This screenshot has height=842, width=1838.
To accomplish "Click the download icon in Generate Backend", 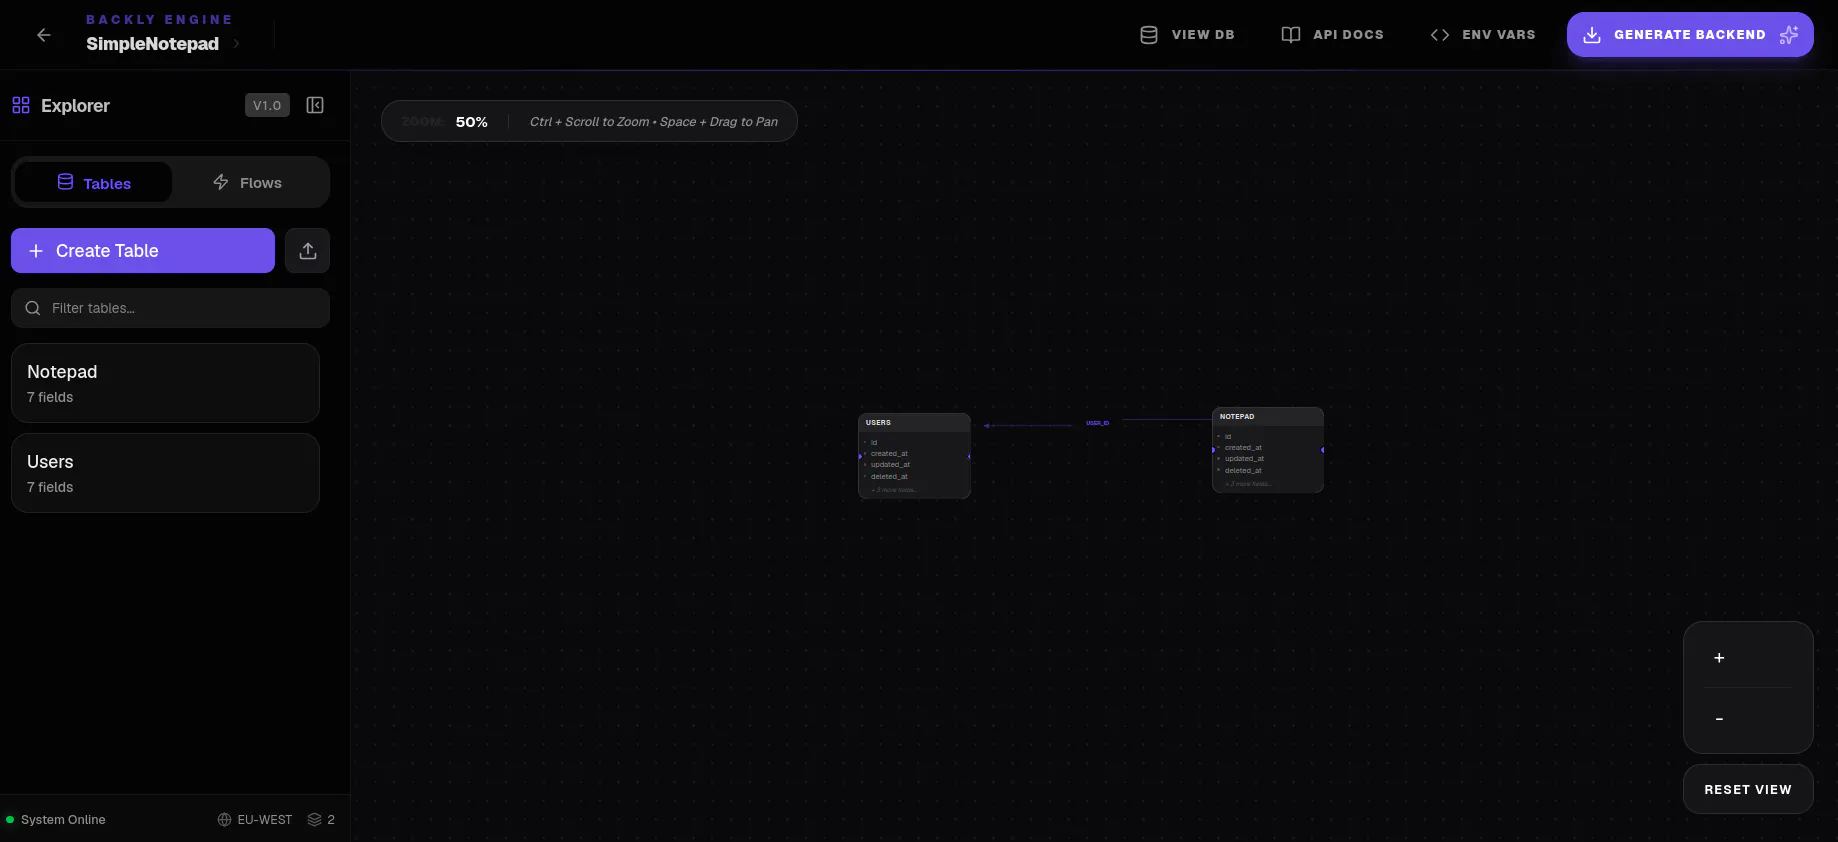I will (x=1593, y=35).
